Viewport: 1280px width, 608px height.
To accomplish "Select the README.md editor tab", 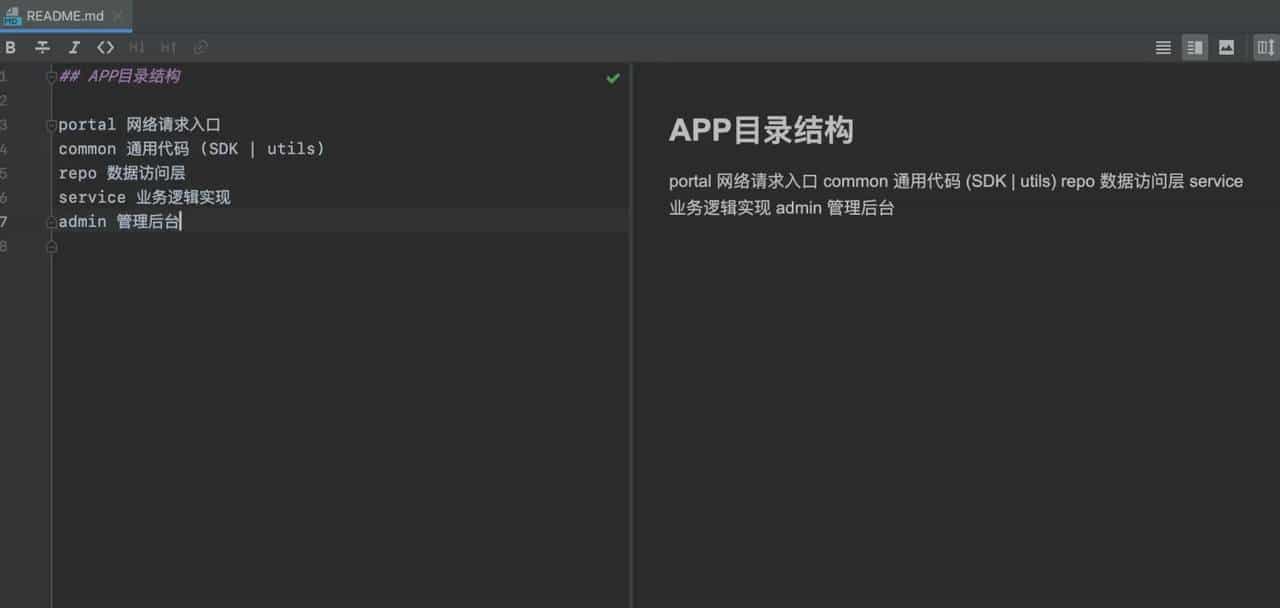I will 63,16.
